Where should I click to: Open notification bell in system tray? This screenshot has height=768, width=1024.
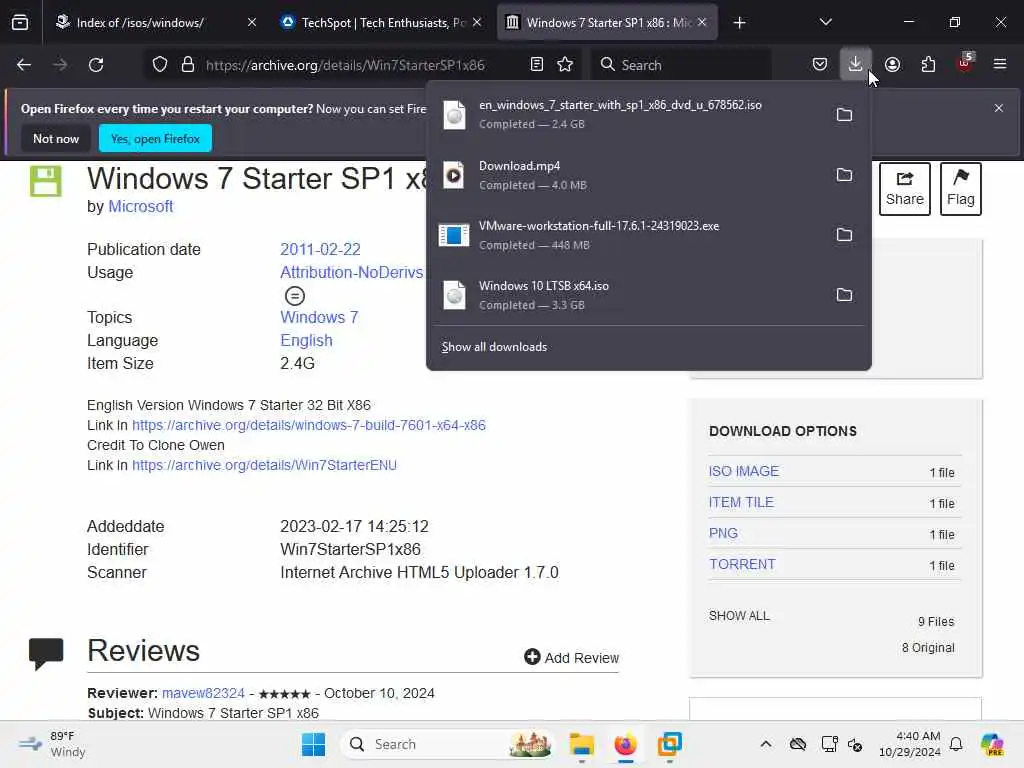[956, 744]
